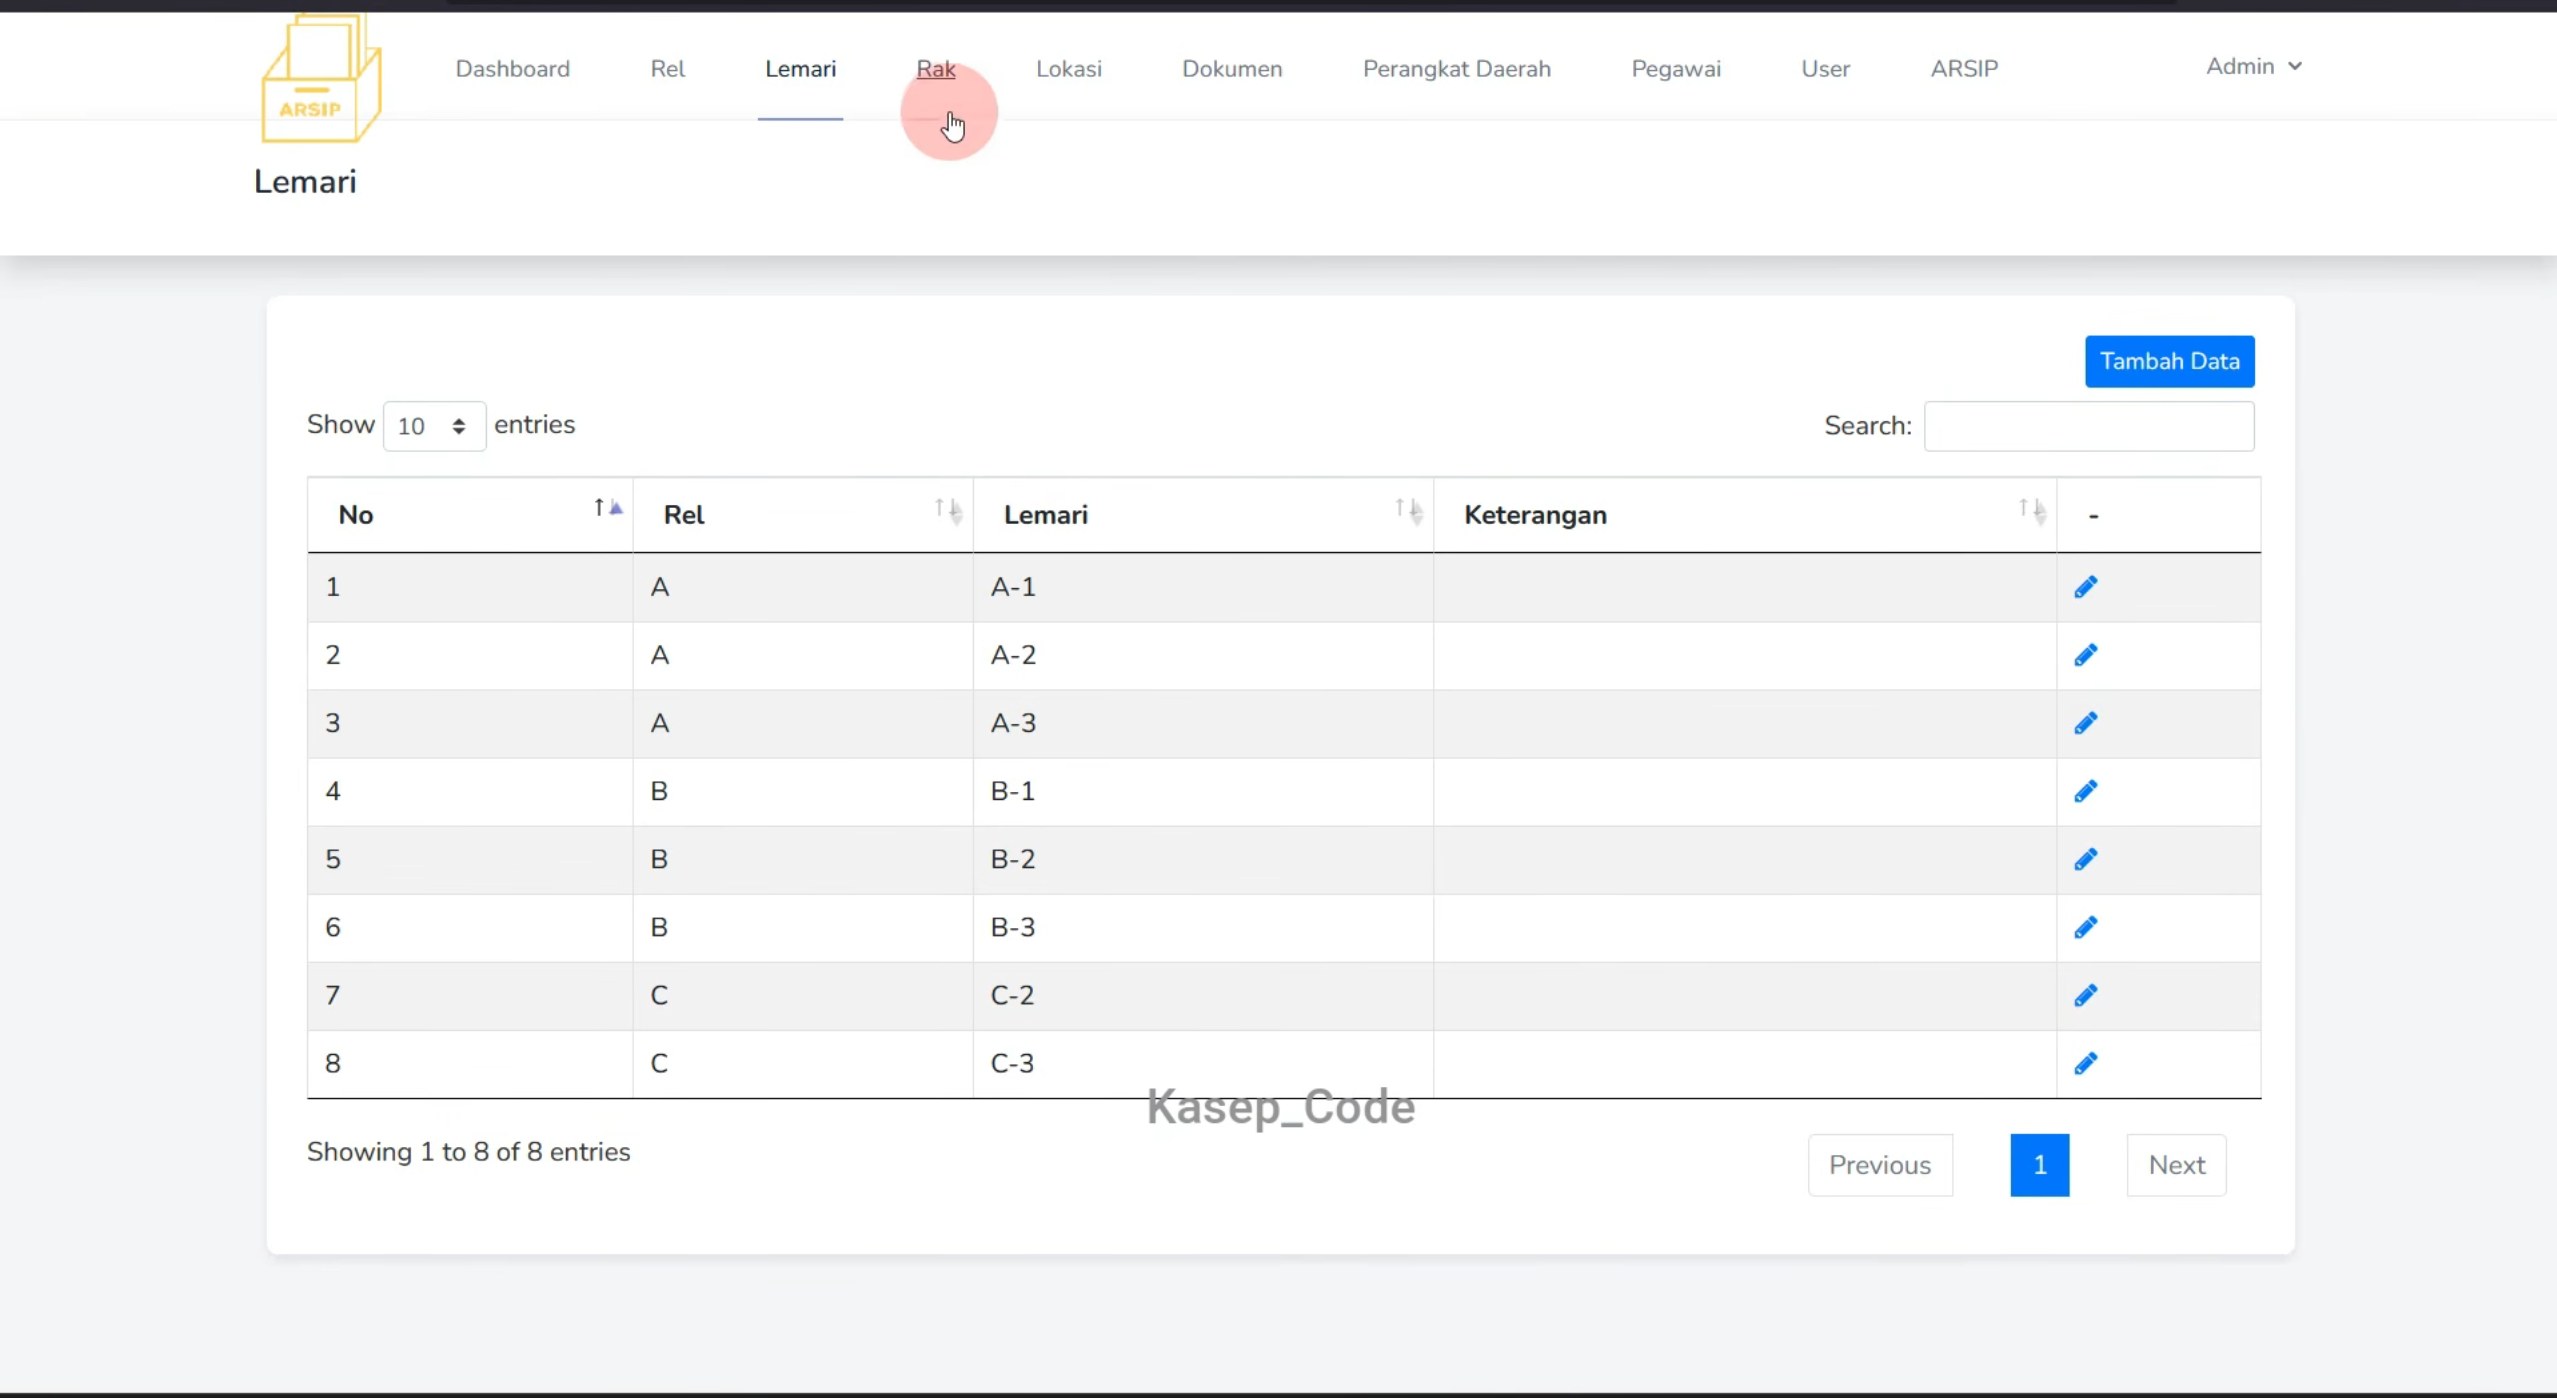Click the A-3 lemari cell
2557x1398 pixels.
click(x=1203, y=723)
